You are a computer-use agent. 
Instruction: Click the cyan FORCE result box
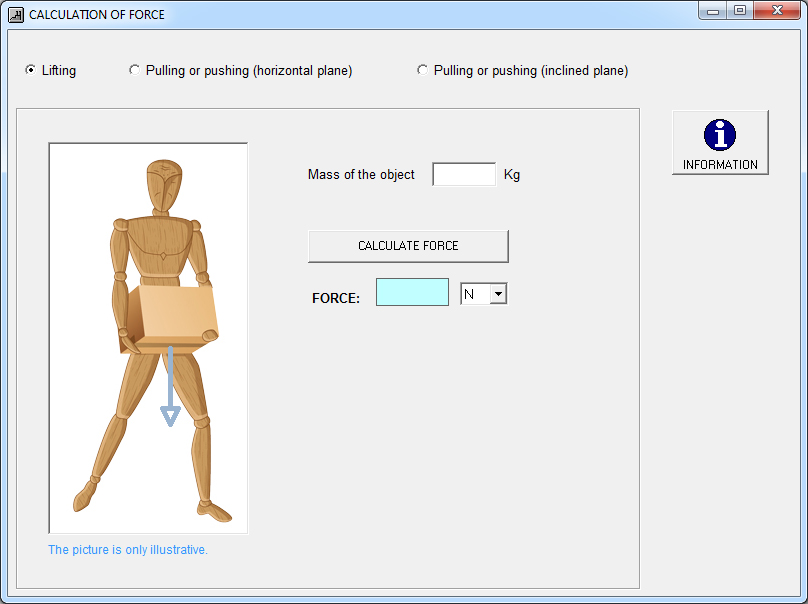coord(412,292)
